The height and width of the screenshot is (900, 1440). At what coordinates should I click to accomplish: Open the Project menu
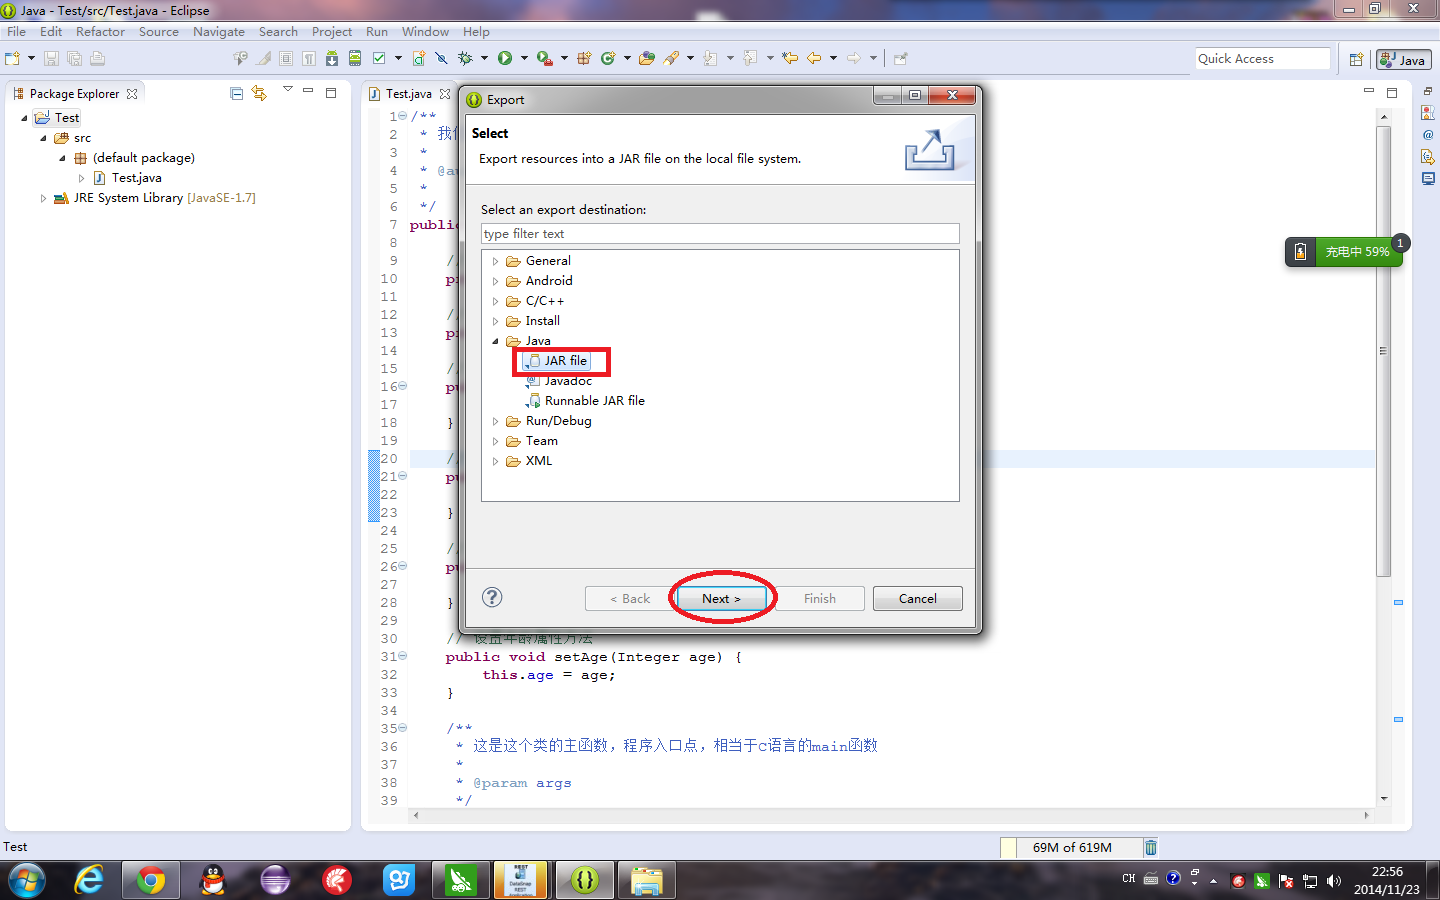pyautogui.click(x=332, y=31)
